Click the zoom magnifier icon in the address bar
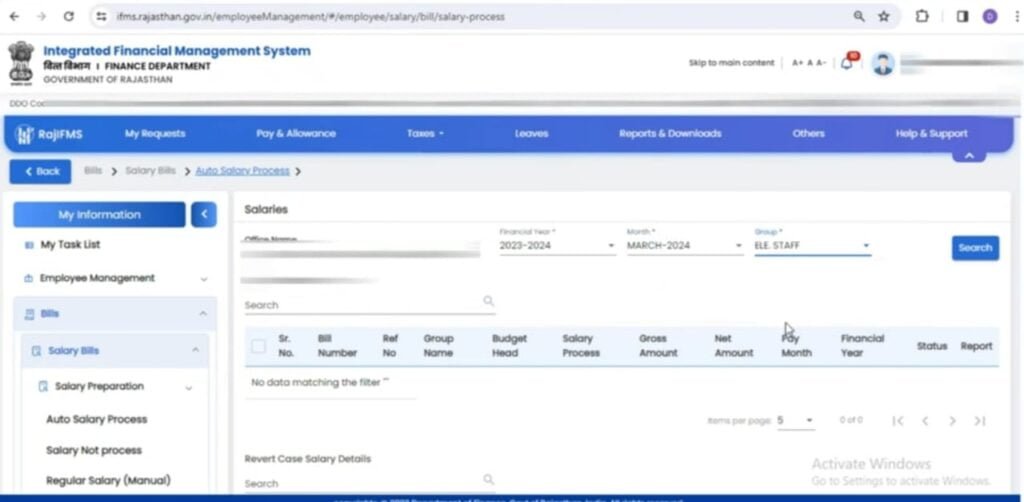 (x=859, y=16)
